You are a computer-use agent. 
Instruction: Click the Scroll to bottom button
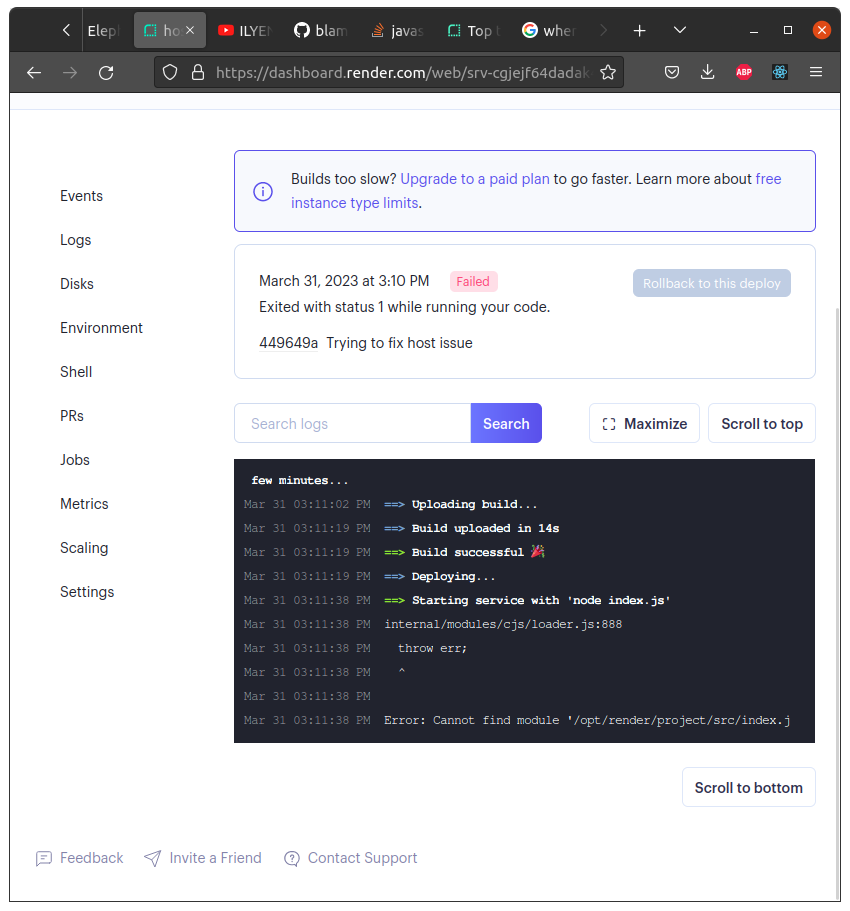[x=748, y=788]
